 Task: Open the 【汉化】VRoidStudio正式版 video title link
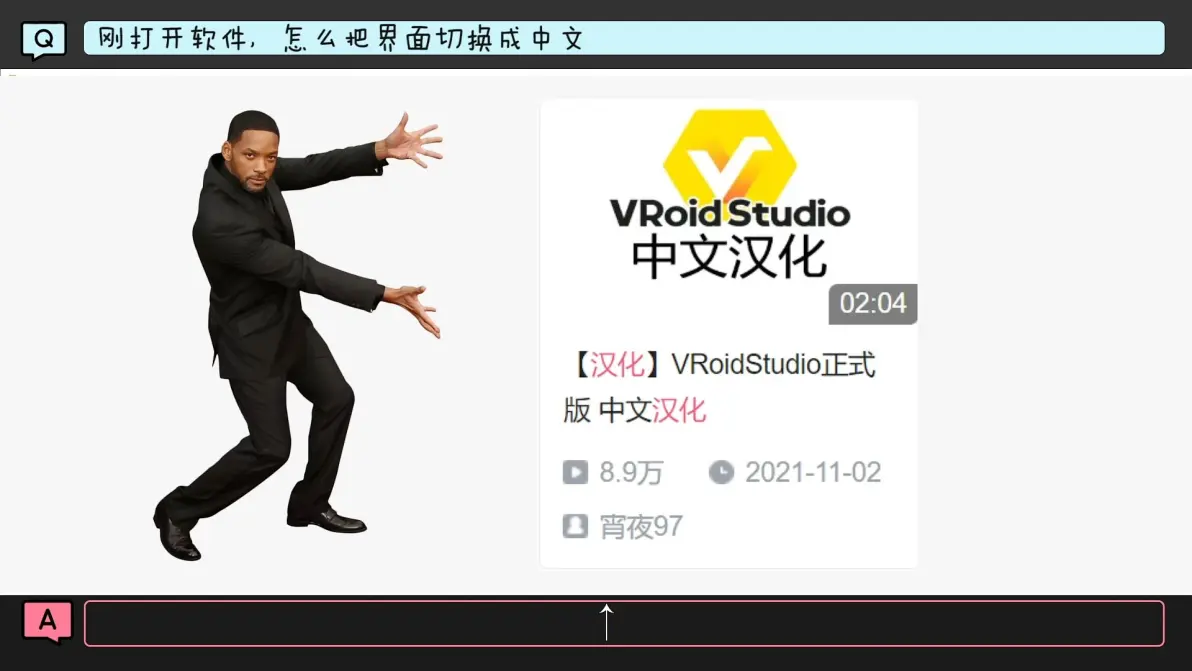tap(719, 387)
